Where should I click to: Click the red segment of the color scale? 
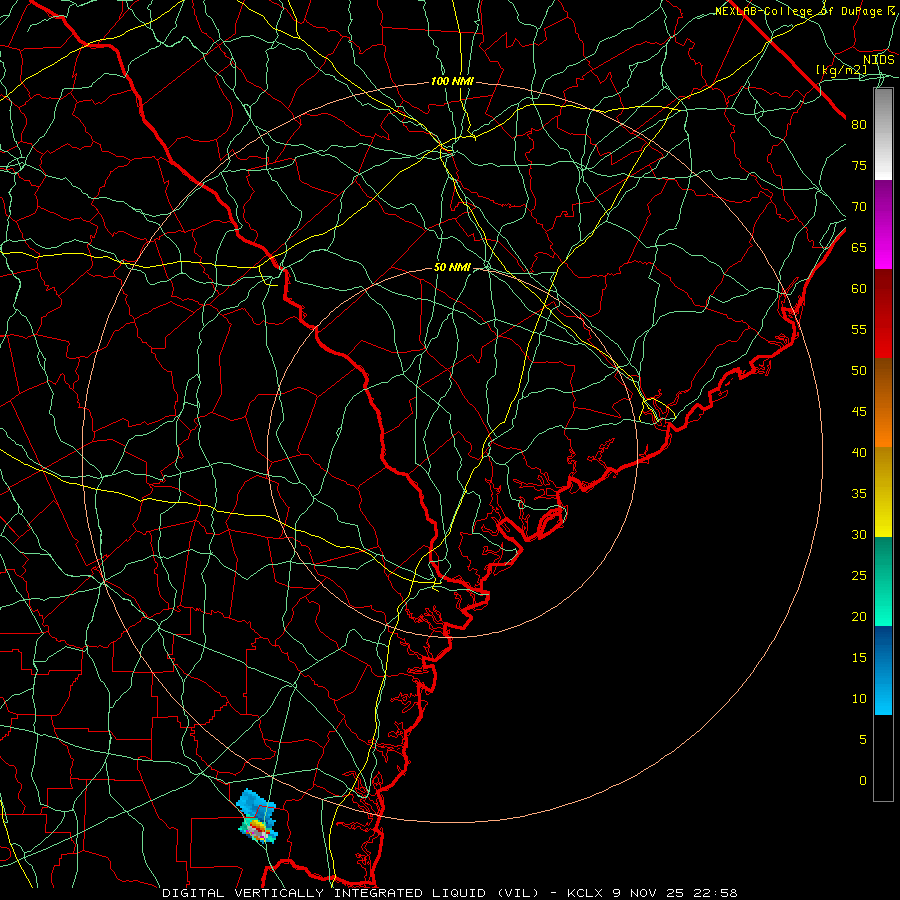pyautogui.click(x=883, y=314)
